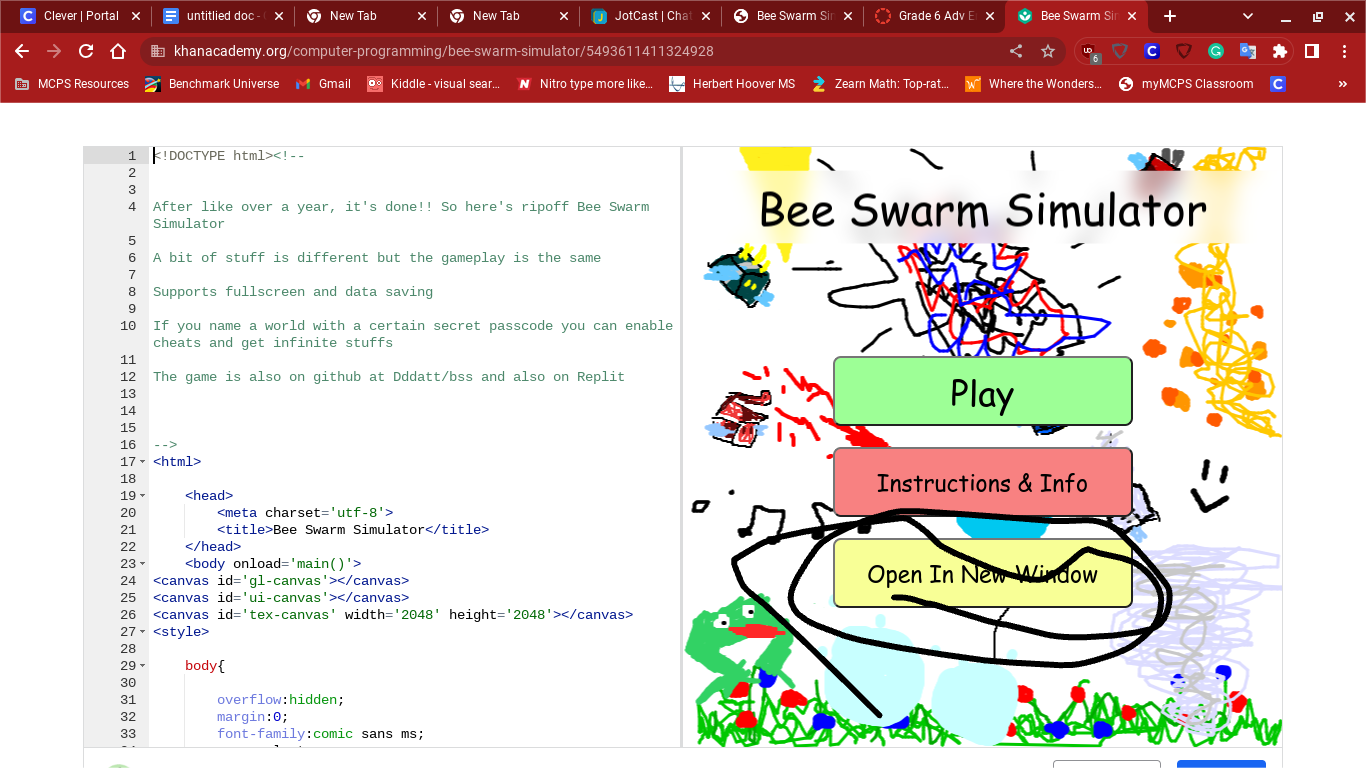The height and width of the screenshot is (768, 1366).
Task: Go to the browser home page
Action: pyautogui.click(x=118, y=51)
